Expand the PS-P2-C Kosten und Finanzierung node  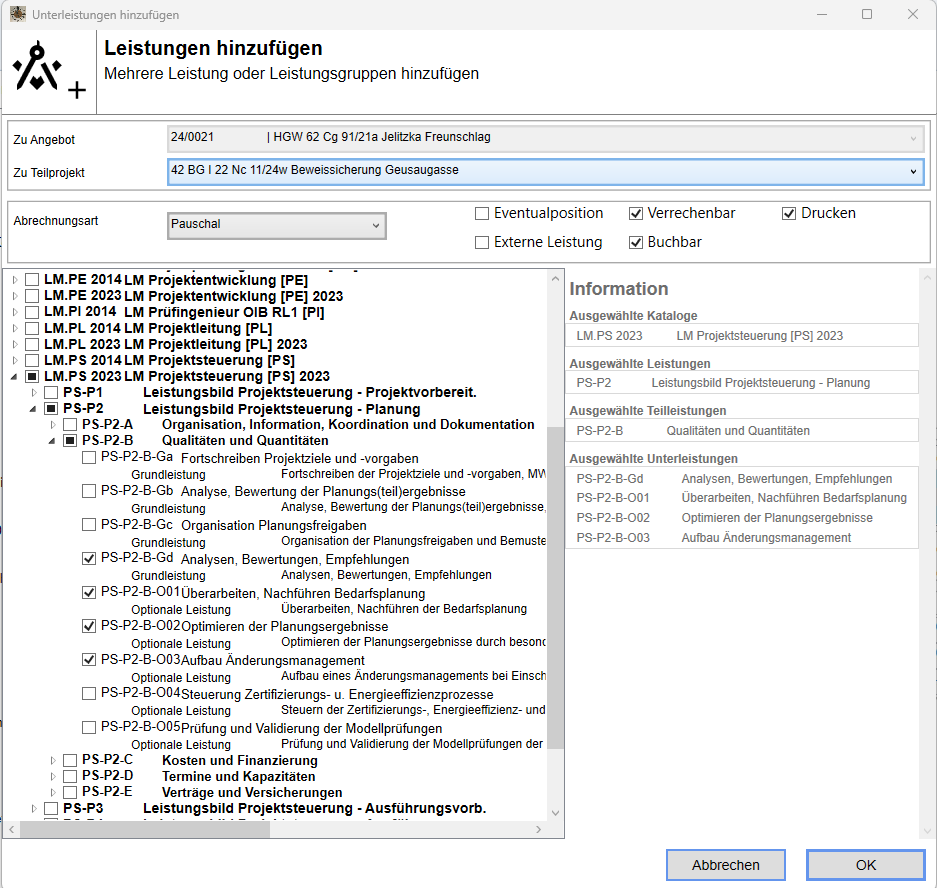(53, 761)
